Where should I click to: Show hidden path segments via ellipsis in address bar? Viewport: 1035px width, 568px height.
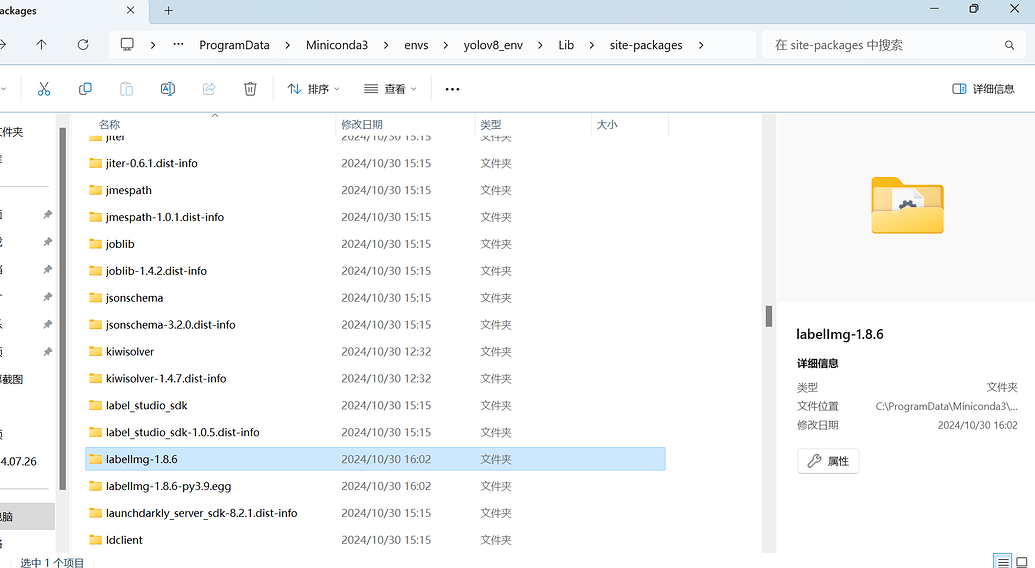tap(178, 45)
